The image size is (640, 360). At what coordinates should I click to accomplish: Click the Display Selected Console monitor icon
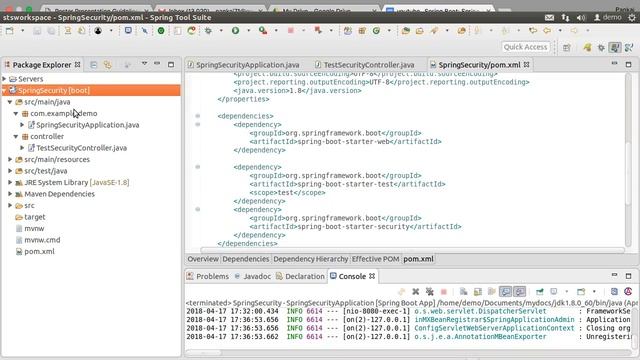(554, 291)
